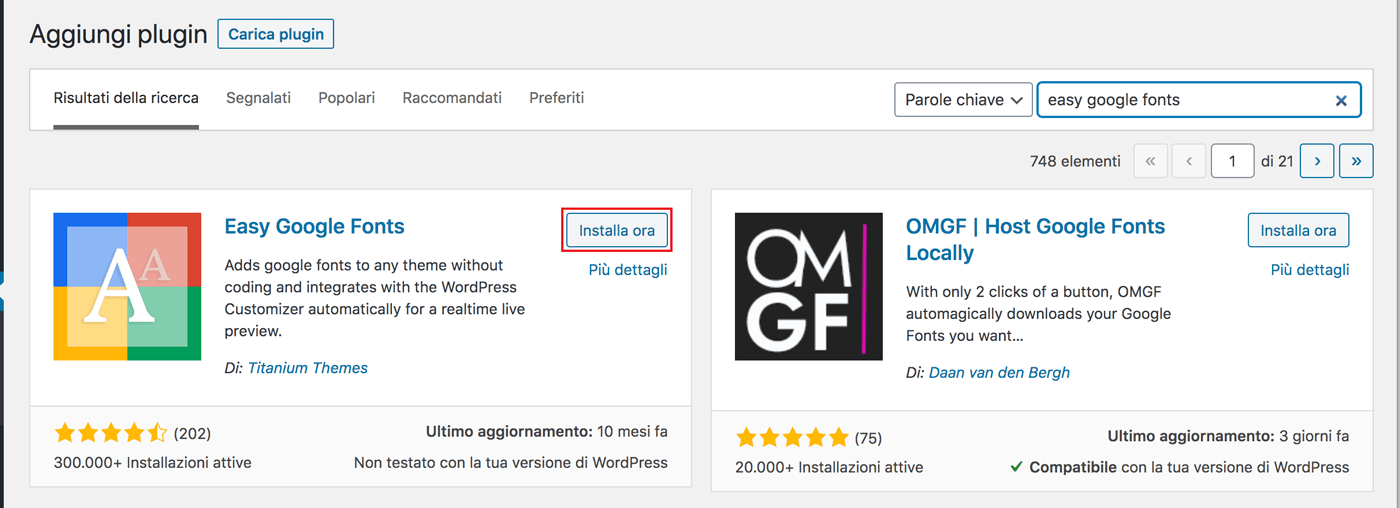Screen dimensions: 1400x508
Task: Click the 748 elementi count text
Action: point(1075,161)
